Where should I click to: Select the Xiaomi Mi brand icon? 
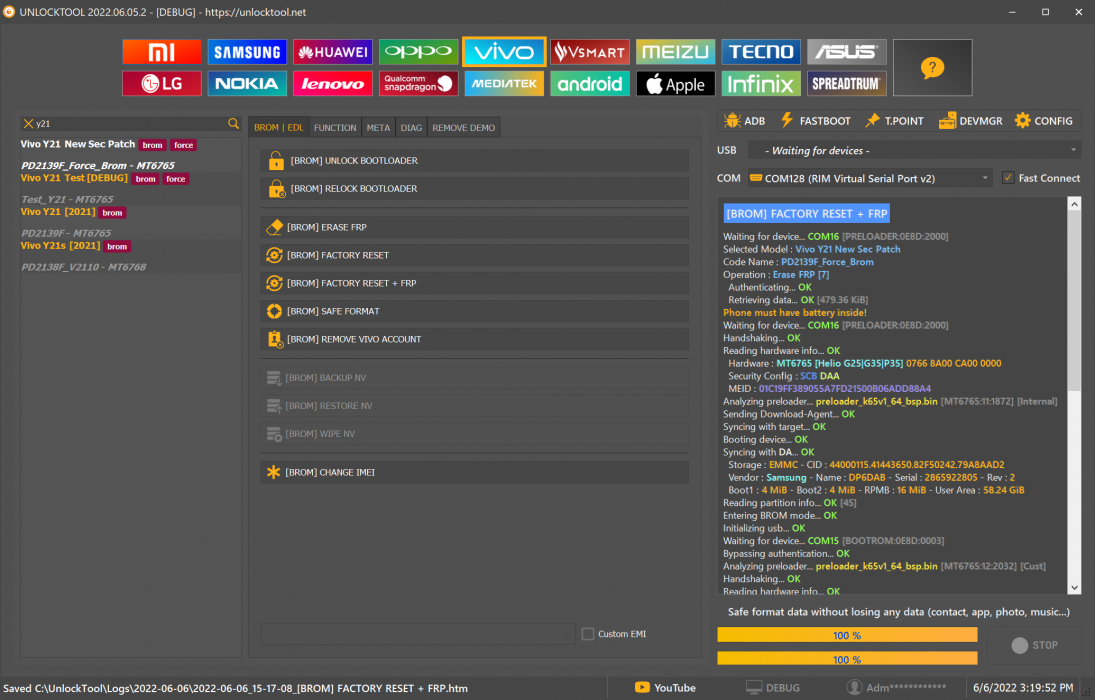click(x=161, y=52)
